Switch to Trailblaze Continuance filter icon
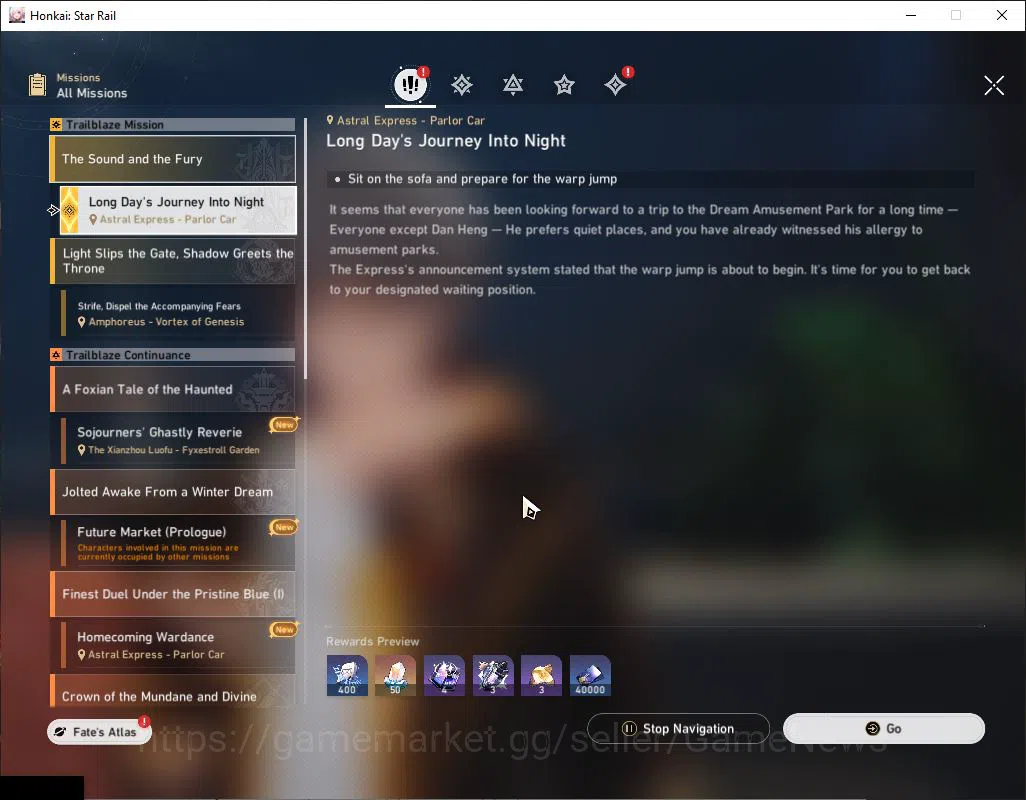Image resolution: width=1026 pixels, height=800 pixels. coord(513,85)
